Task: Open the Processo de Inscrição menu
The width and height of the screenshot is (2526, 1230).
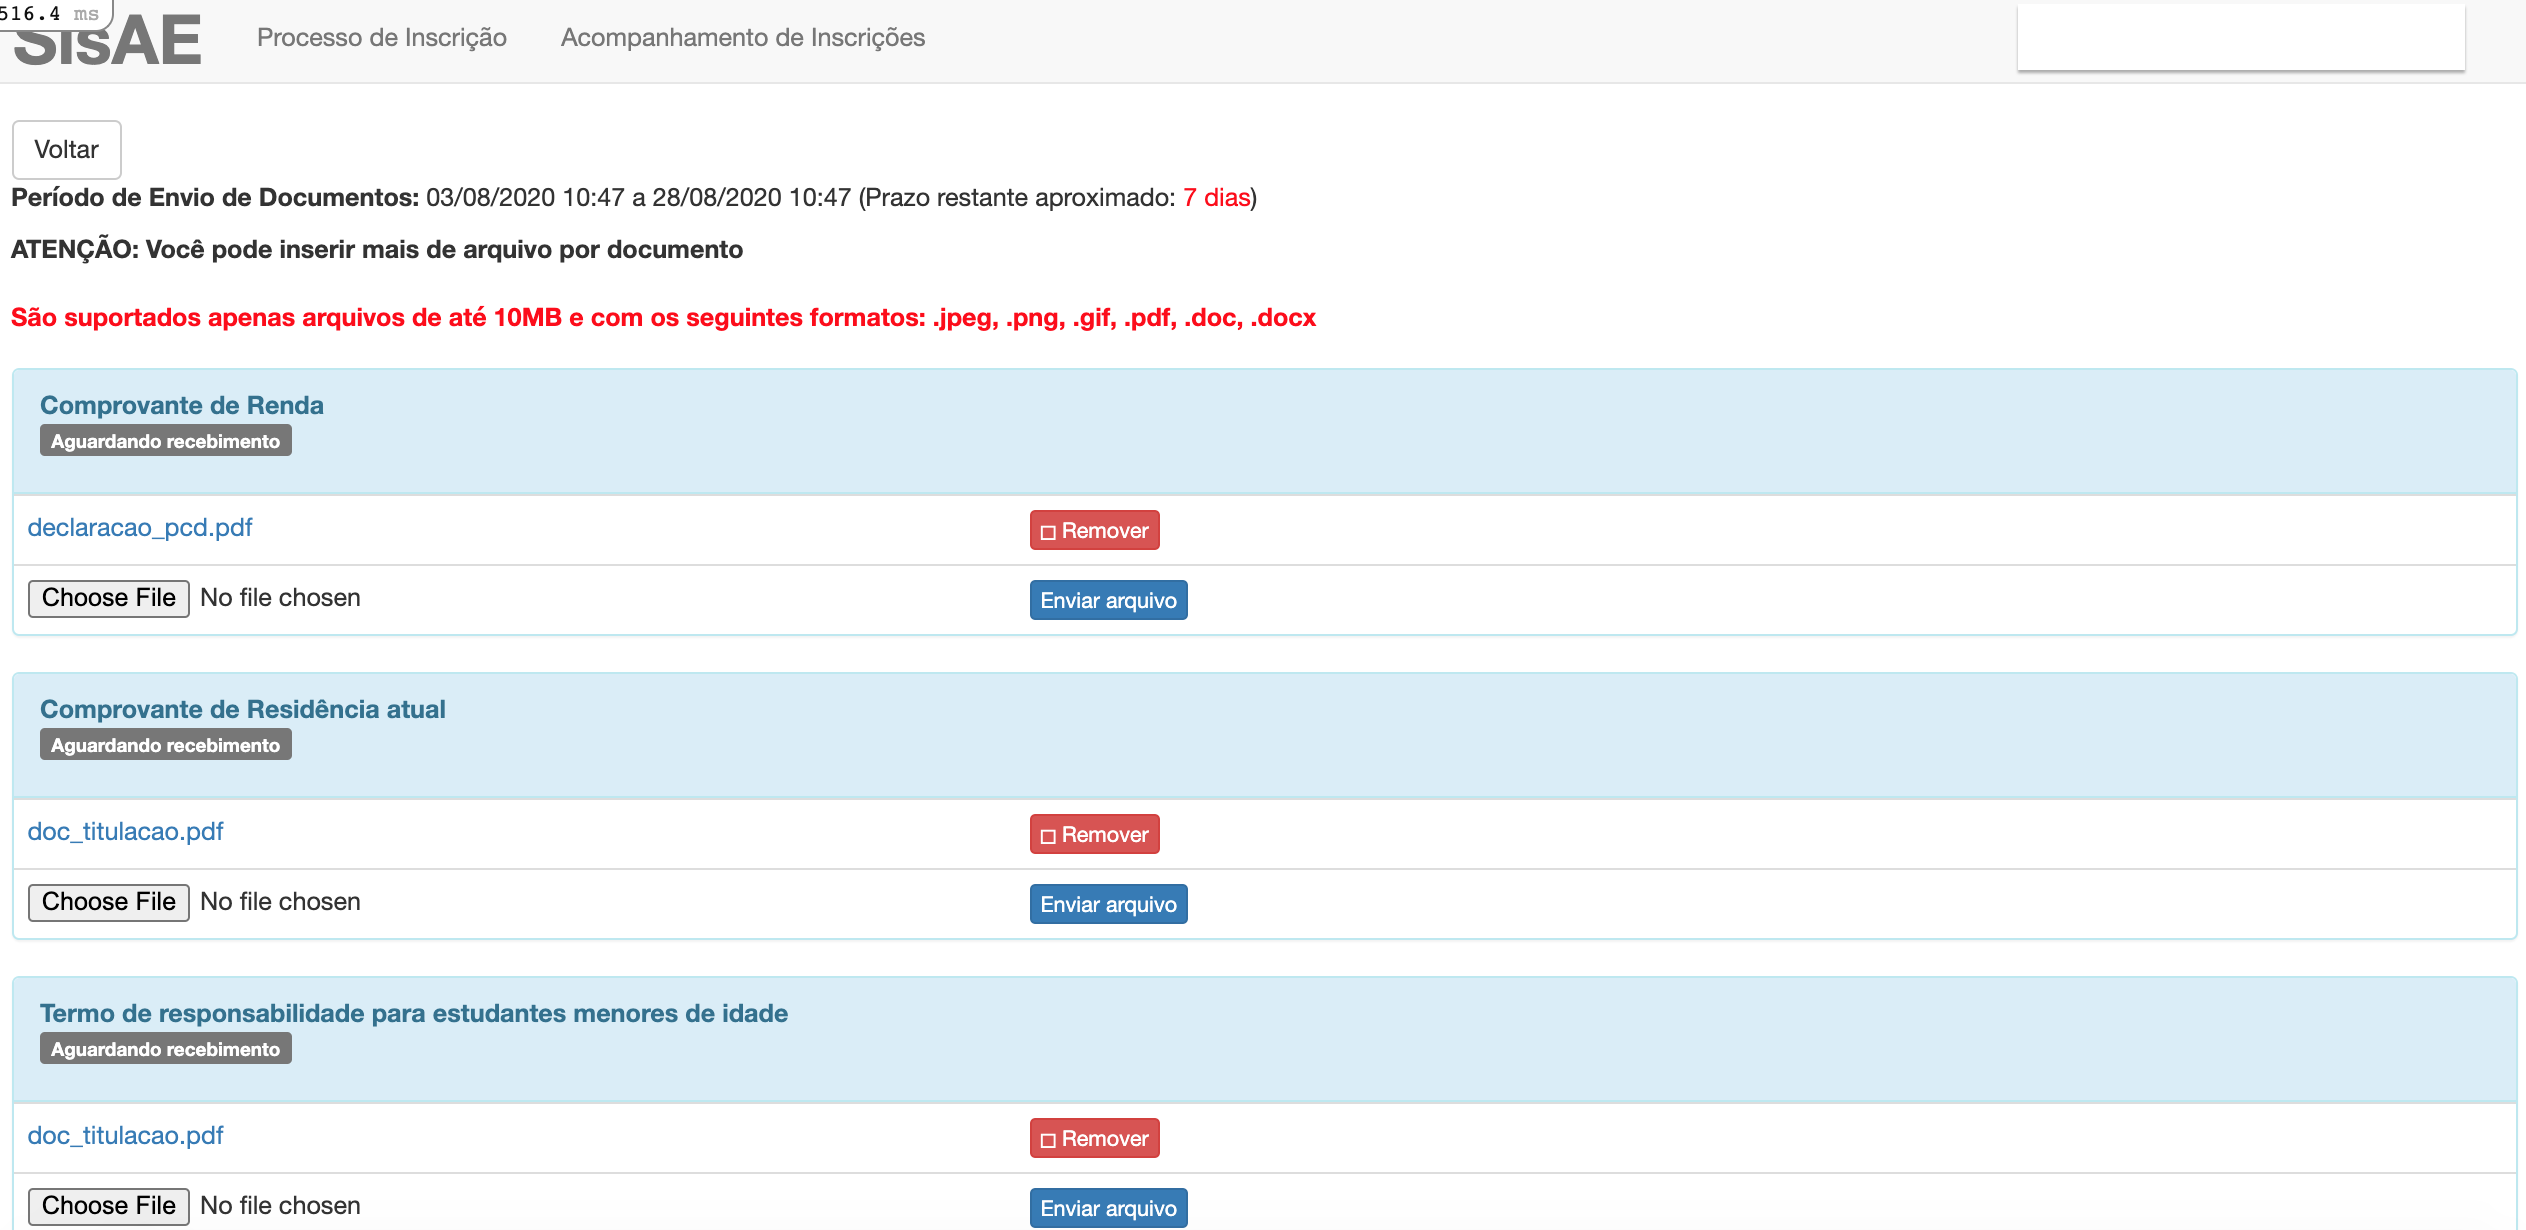Action: tap(382, 38)
